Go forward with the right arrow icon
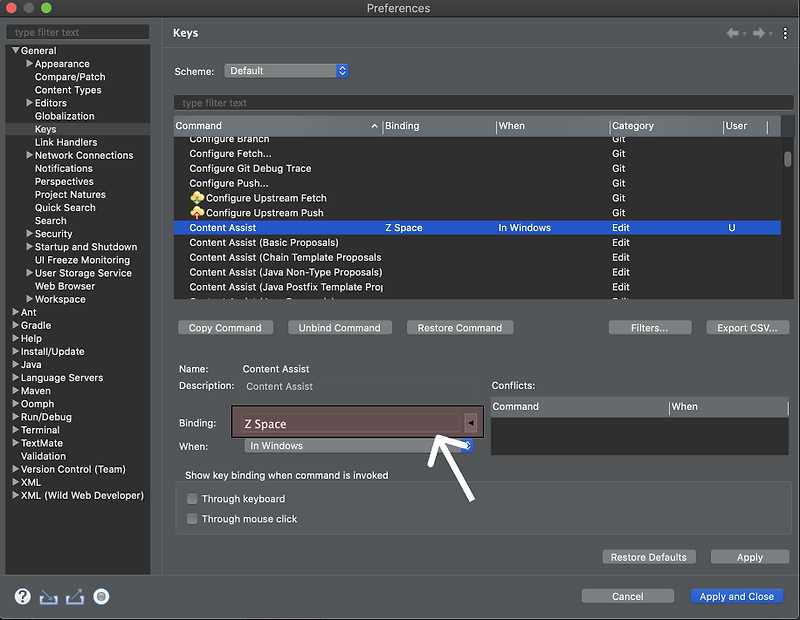This screenshot has height=620, width=800. 759,33
